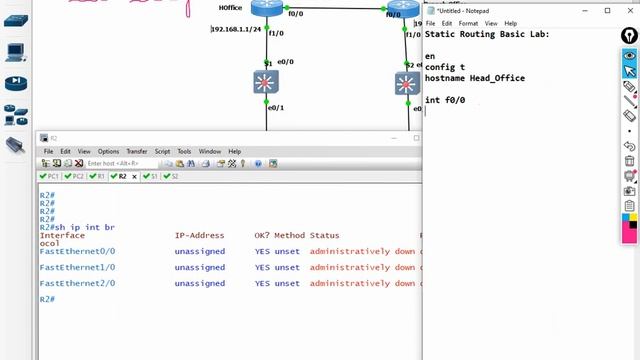Switch to the R1 session tab

97,176
